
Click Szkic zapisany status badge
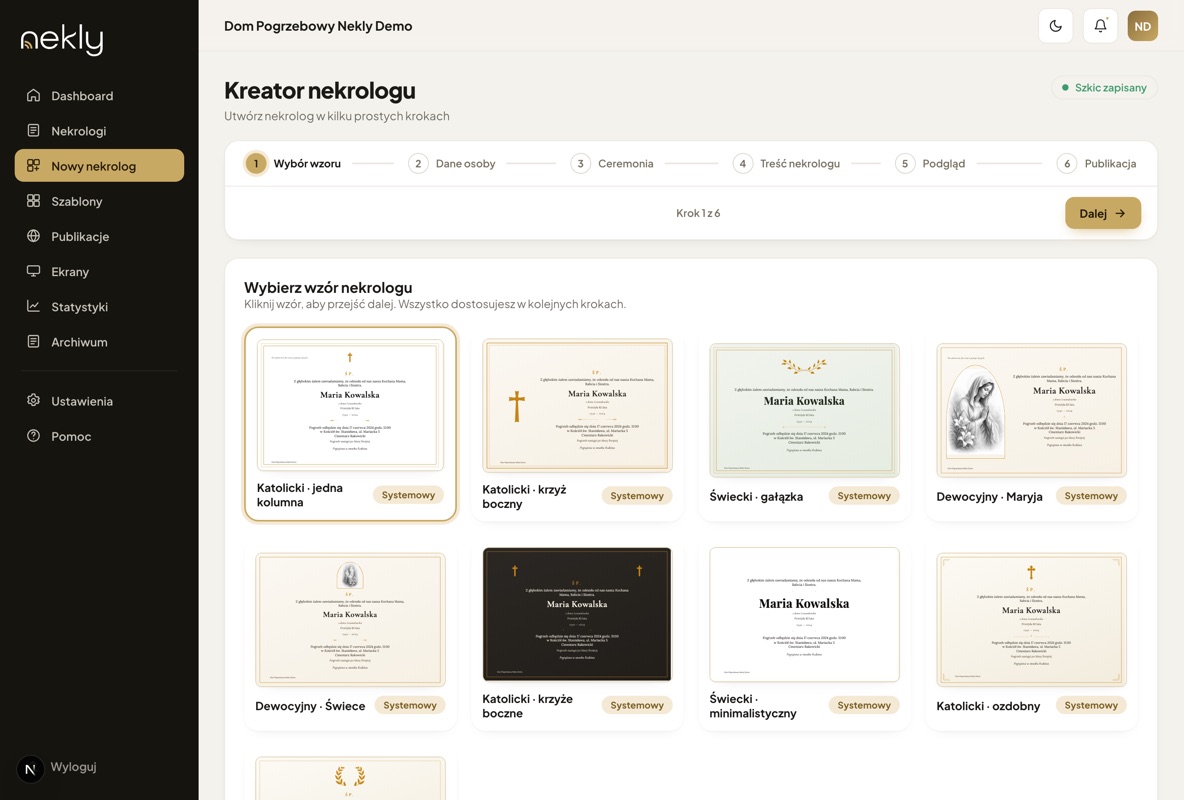pos(1104,88)
